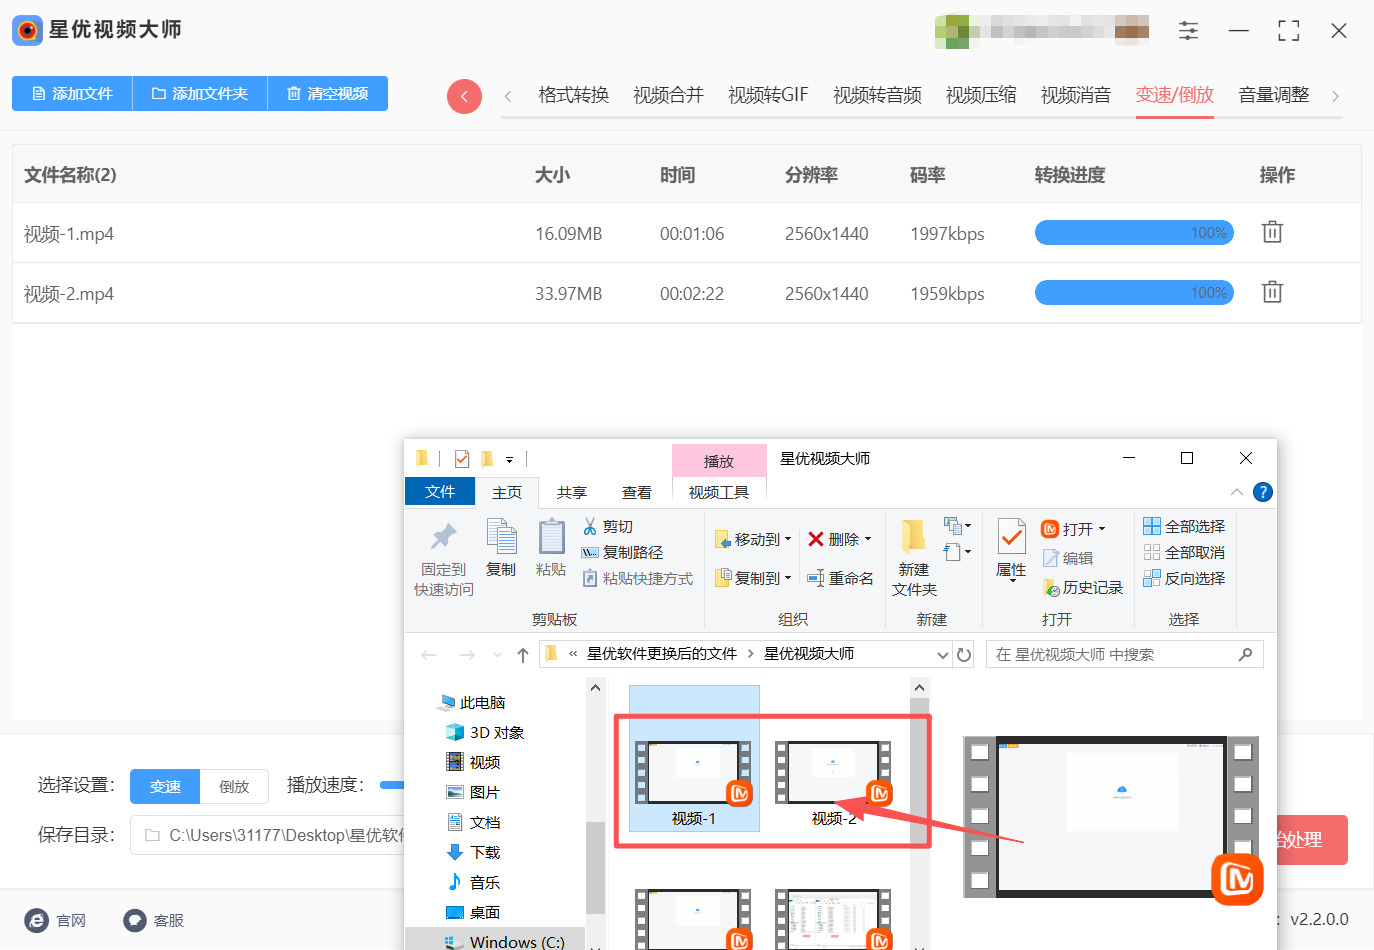Click 反向选择 in Explorer ribbon
Image resolution: width=1374 pixels, height=950 pixels.
[1184, 578]
